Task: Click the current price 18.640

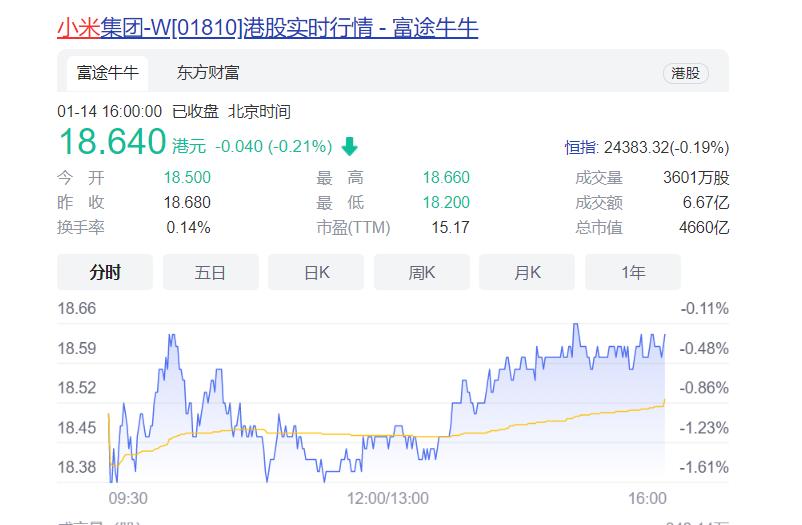Action: point(113,142)
